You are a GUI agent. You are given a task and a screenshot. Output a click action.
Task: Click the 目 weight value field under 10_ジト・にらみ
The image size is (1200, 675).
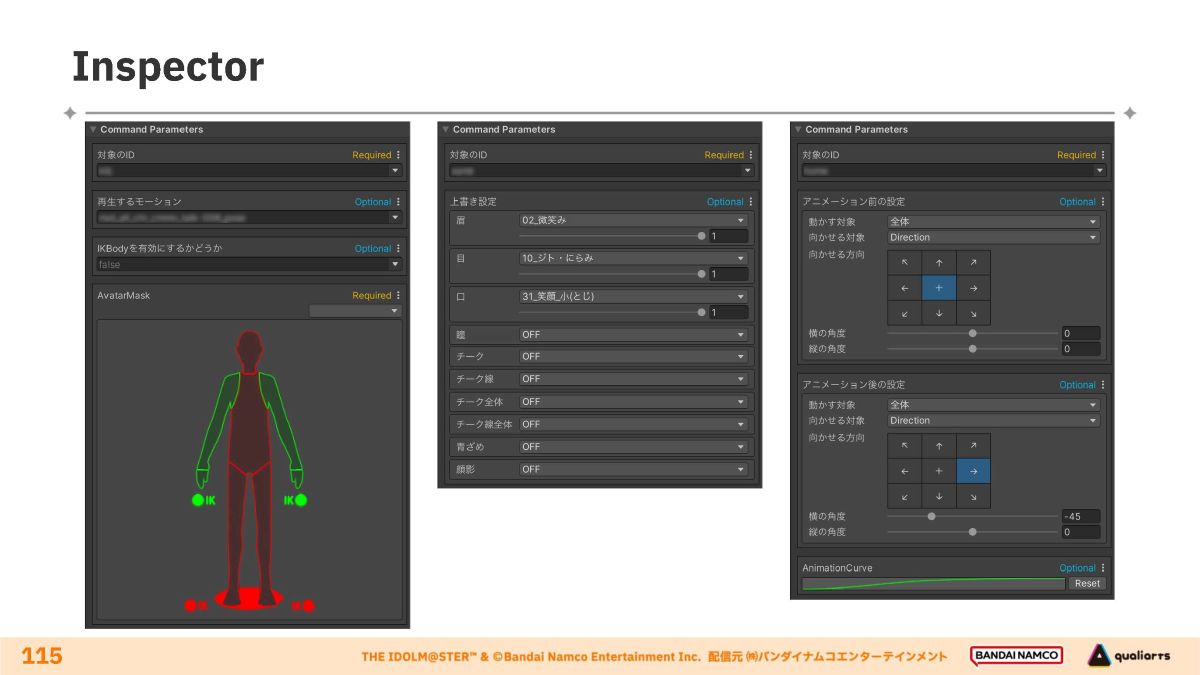728,274
